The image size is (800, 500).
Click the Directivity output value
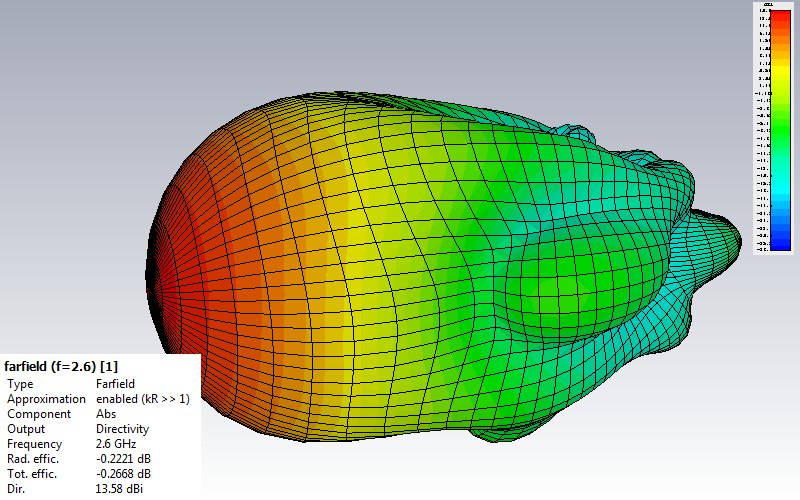122,429
